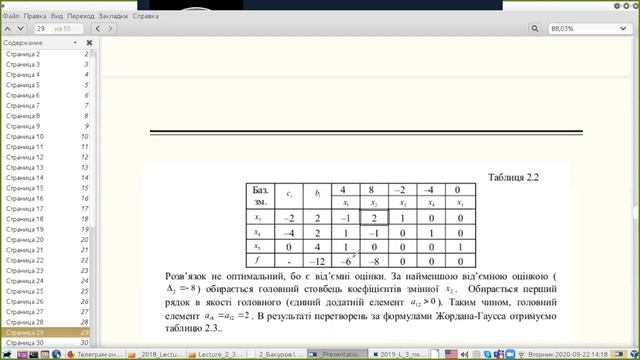Click the –12 value in the f row
The image size is (640, 360).
click(317, 261)
